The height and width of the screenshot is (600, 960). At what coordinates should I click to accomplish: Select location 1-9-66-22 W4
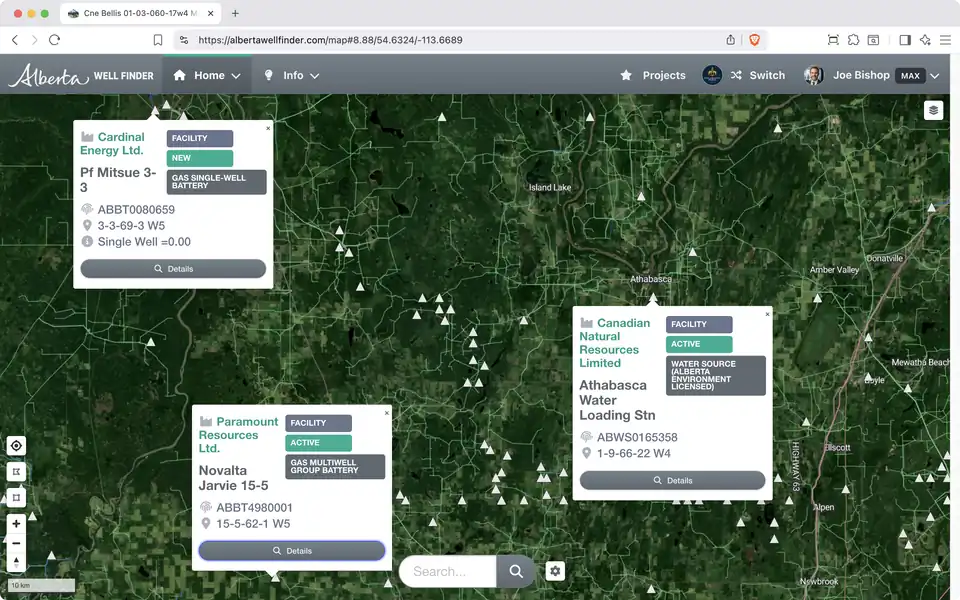pyautogui.click(x=634, y=453)
